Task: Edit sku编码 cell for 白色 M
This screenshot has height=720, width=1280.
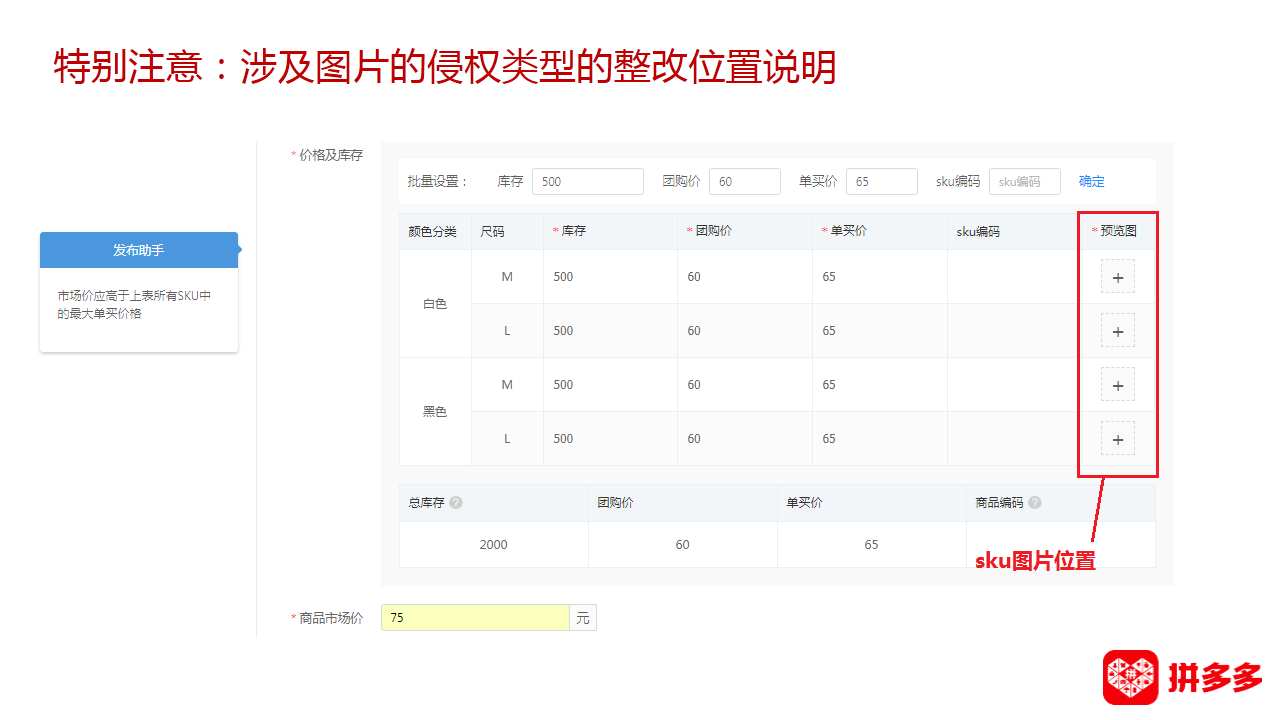Action: point(1013,277)
